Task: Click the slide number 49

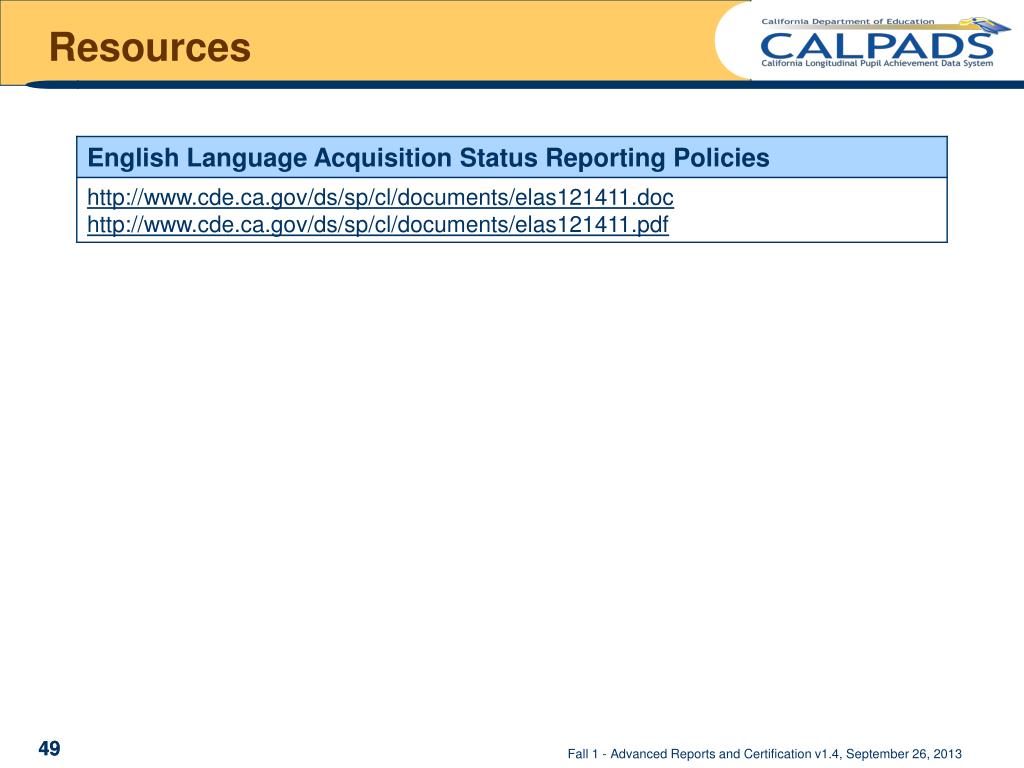Action: (x=49, y=748)
